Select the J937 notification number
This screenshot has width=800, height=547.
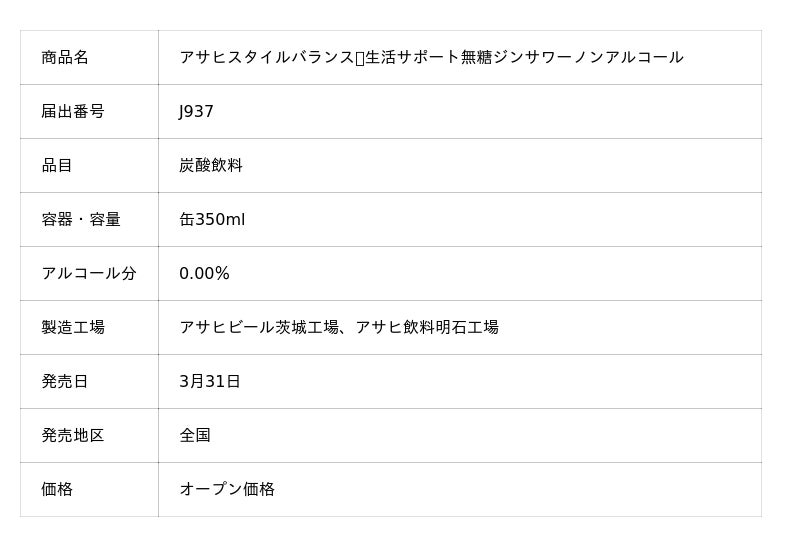pos(196,111)
